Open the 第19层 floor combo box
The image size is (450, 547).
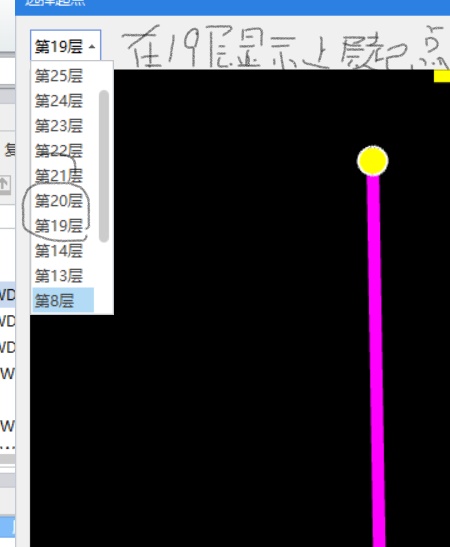[x=66, y=46]
